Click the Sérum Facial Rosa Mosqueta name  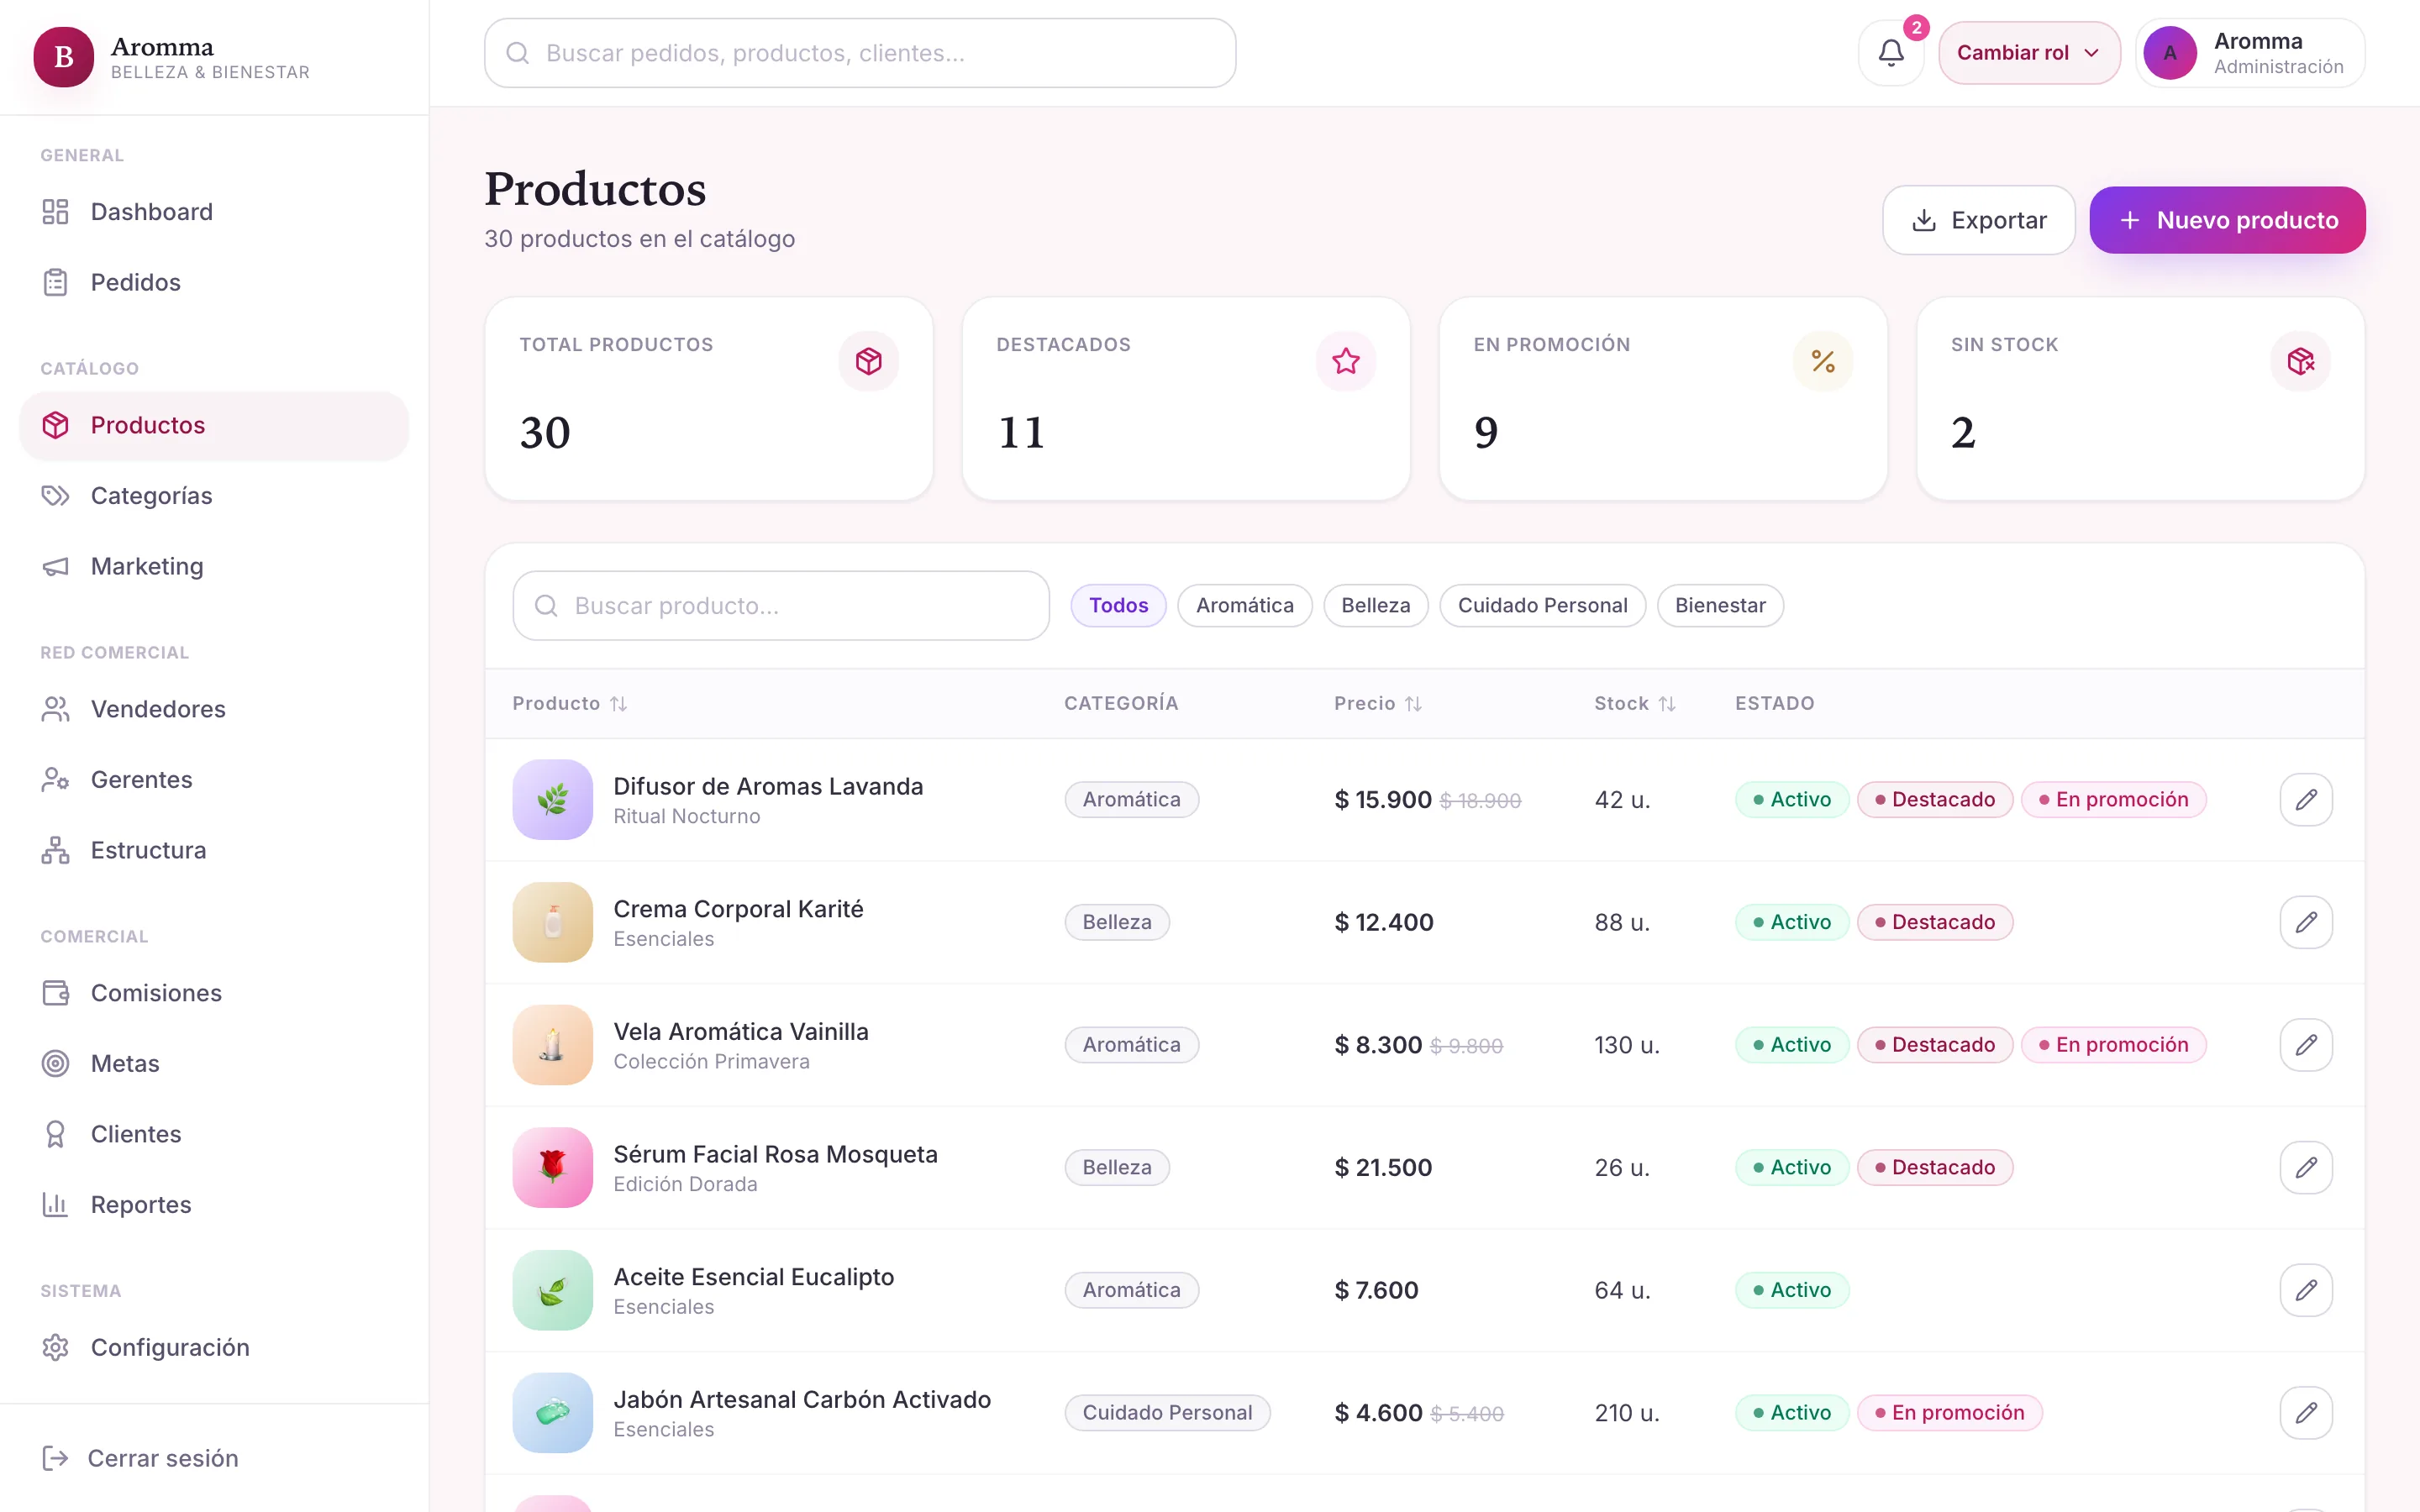(776, 1154)
